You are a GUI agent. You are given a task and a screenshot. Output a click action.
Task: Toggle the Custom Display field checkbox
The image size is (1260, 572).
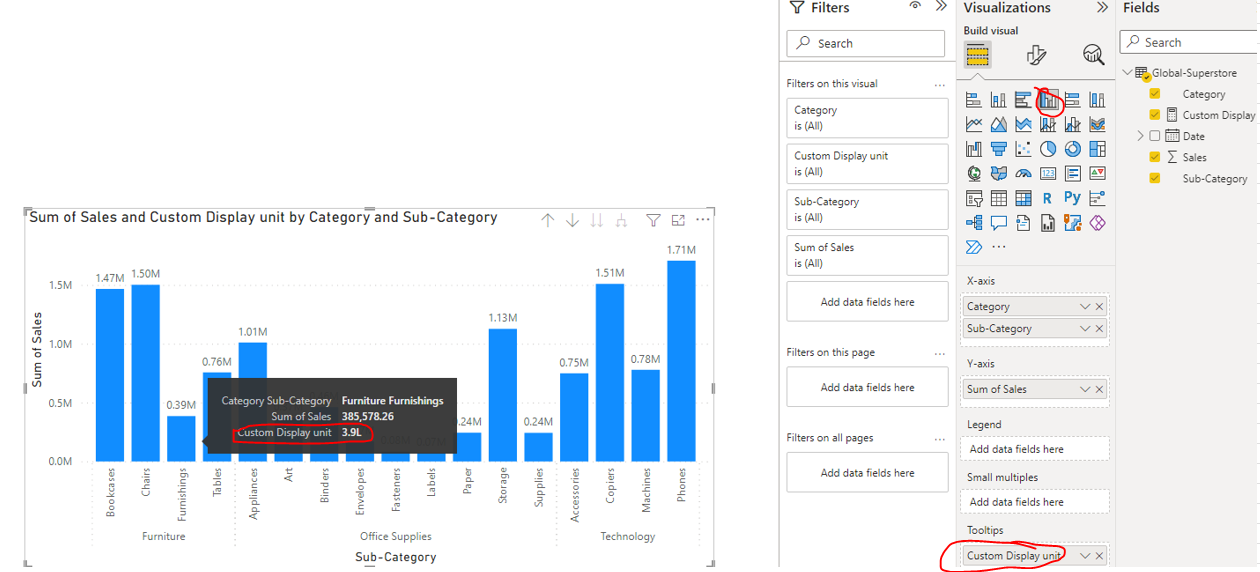[x=1155, y=115]
